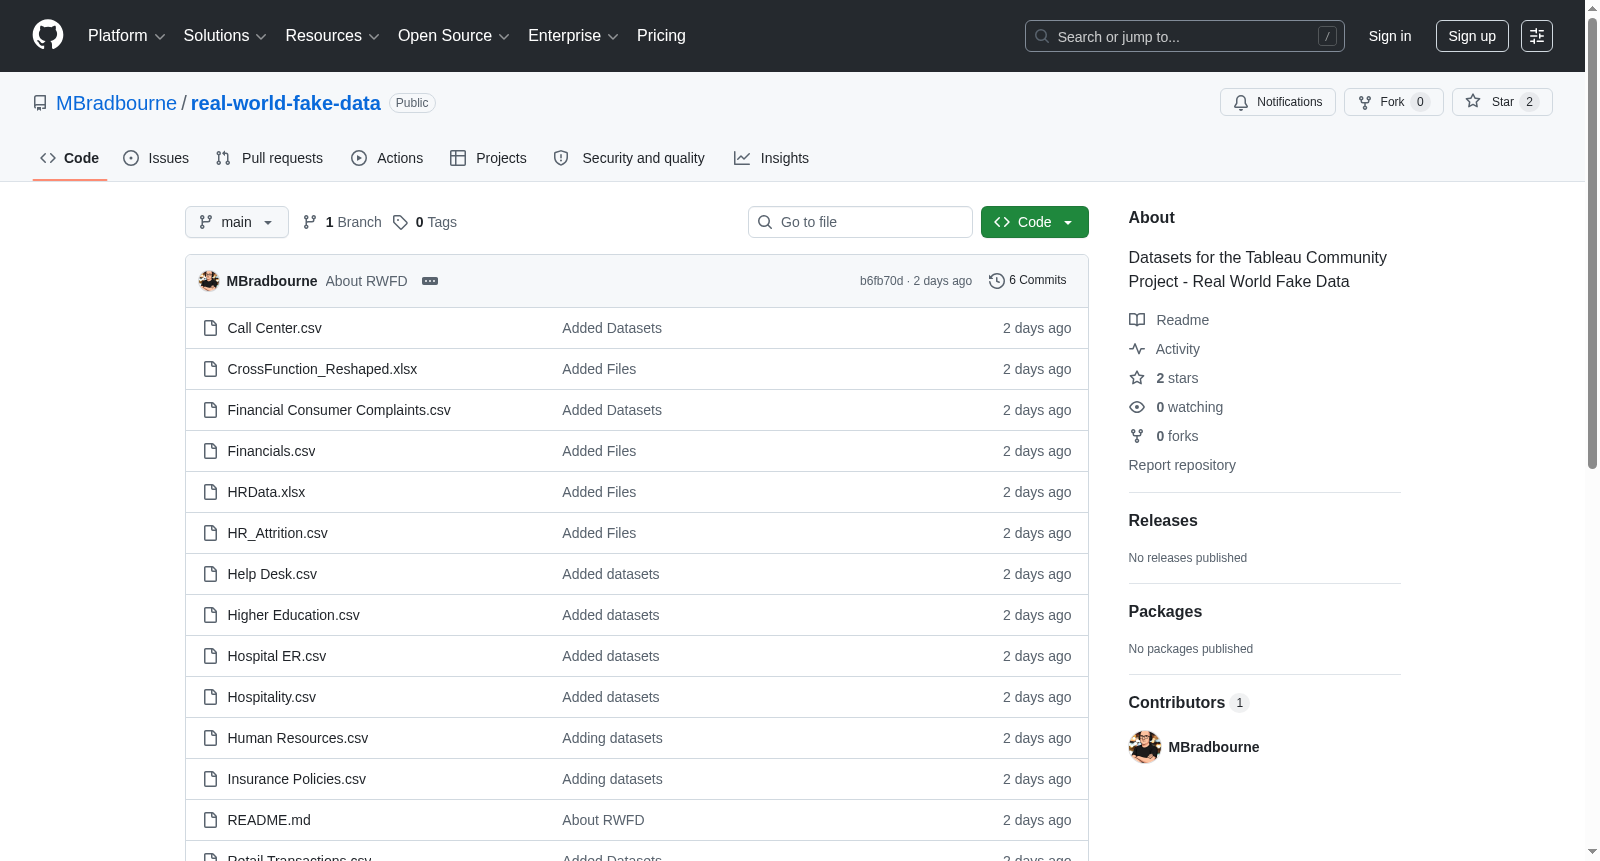The width and height of the screenshot is (1600, 861).
Task: Expand the Open Source menu
Action: 454,36
